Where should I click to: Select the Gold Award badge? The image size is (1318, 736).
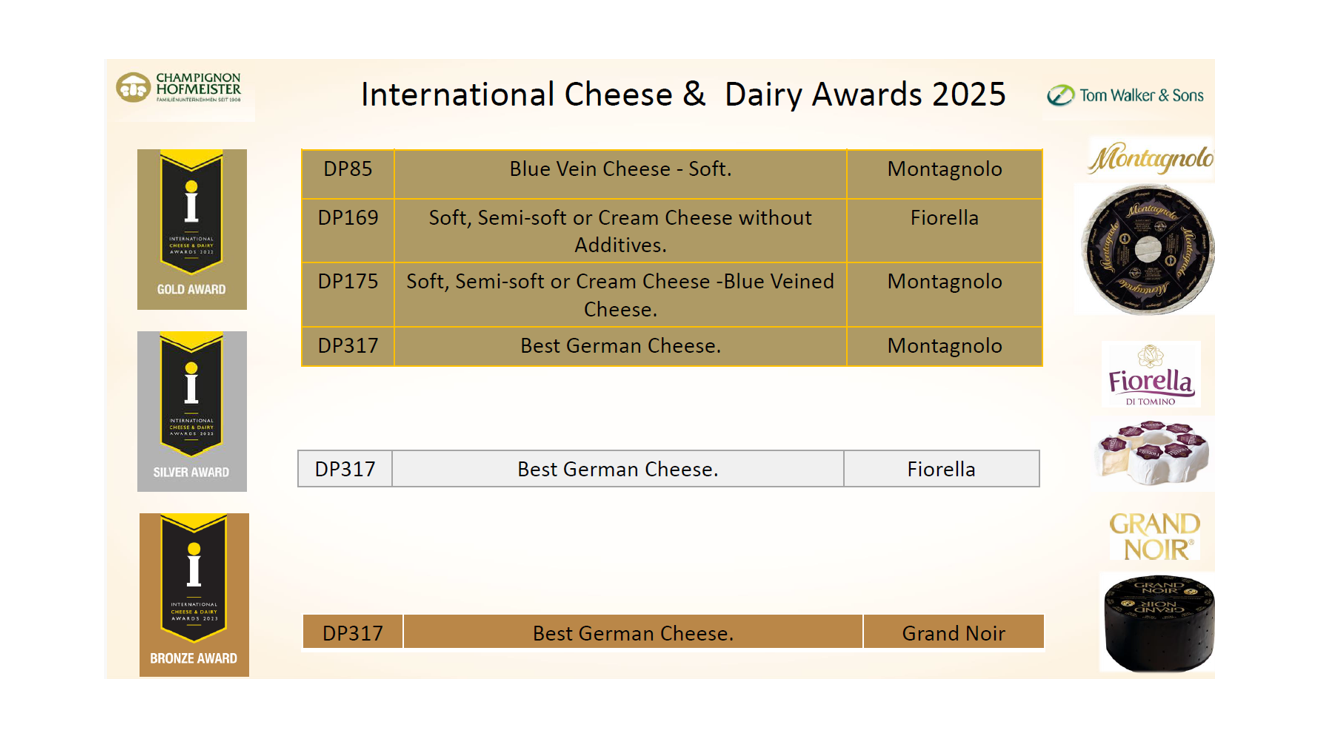(x=192, y=229)
